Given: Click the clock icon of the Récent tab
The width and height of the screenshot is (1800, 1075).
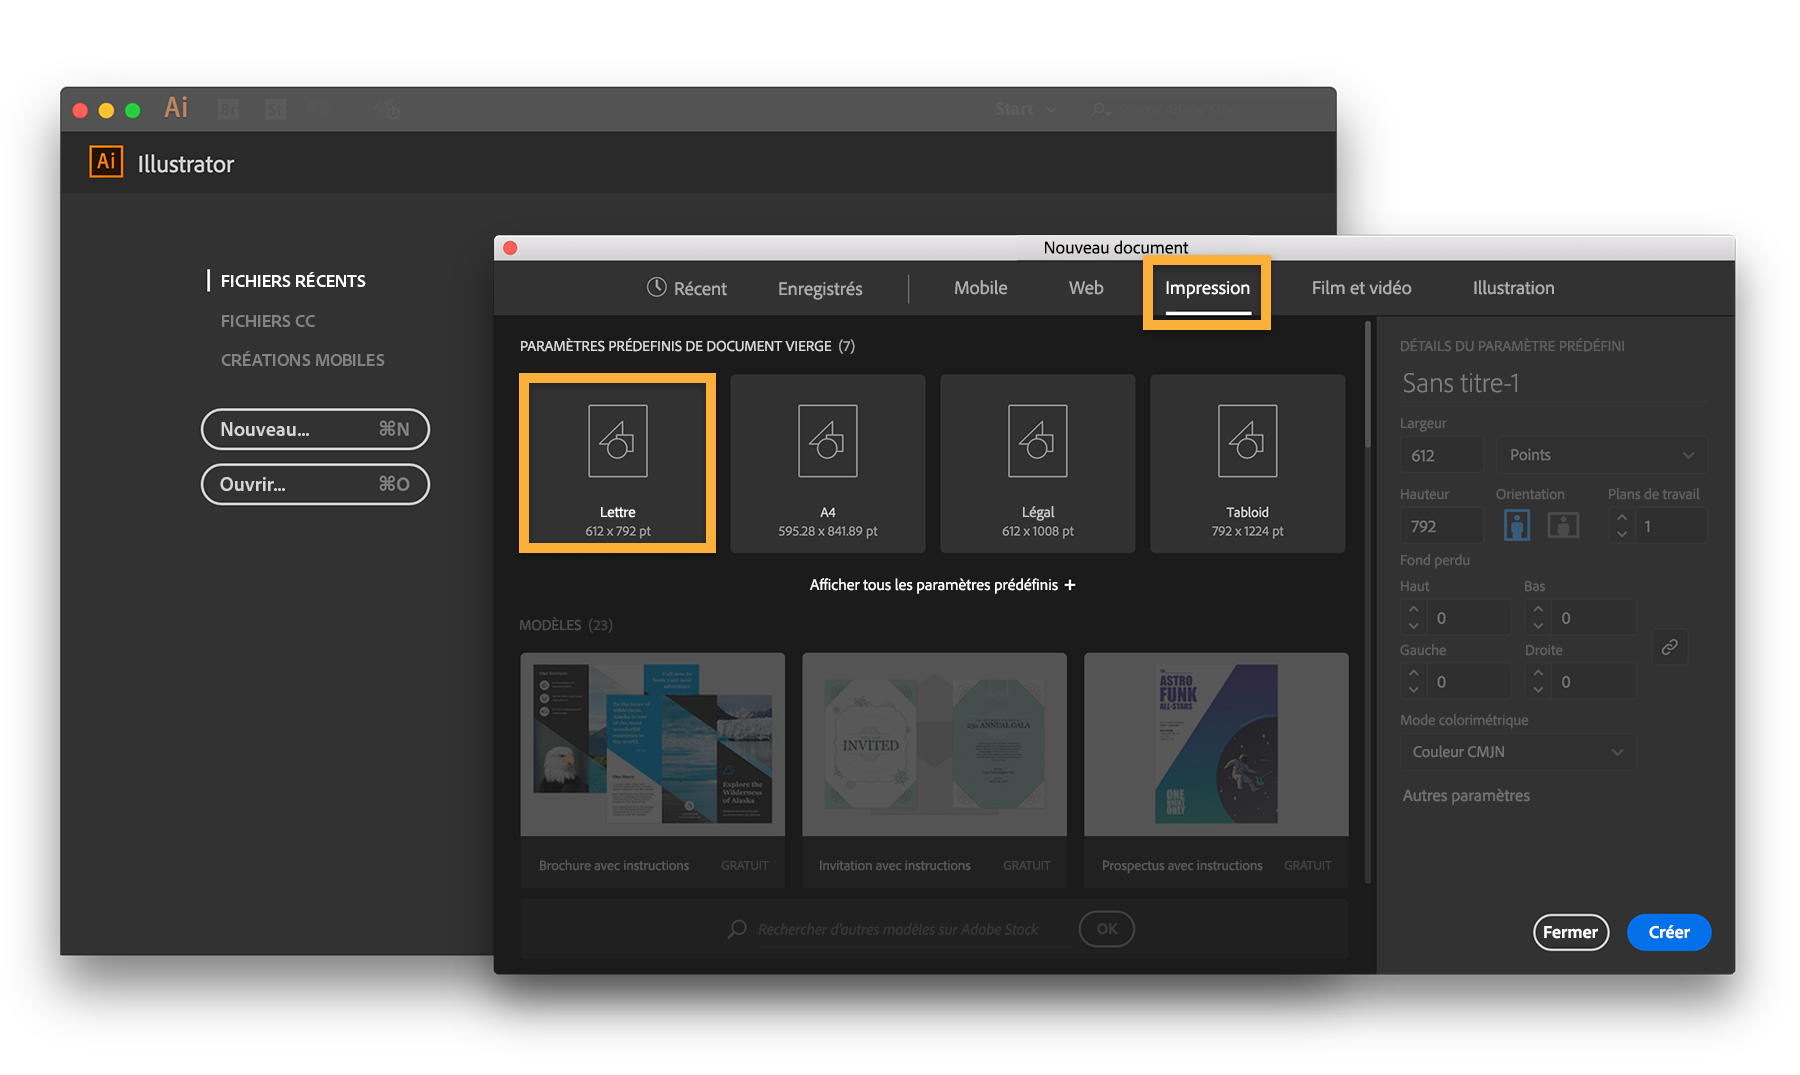Looking at the screenshot, I should [x=656, y=287].
